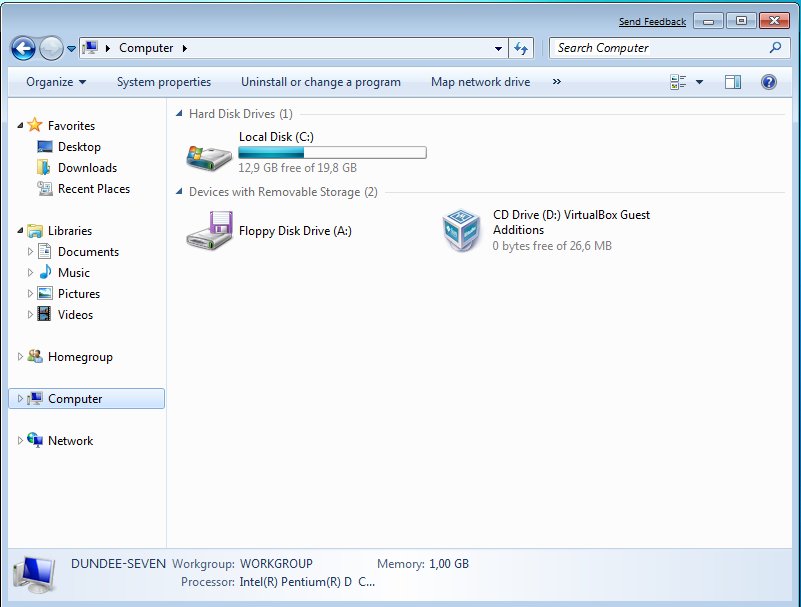Open the Help button
801x607 pixels.
point(768,82)
